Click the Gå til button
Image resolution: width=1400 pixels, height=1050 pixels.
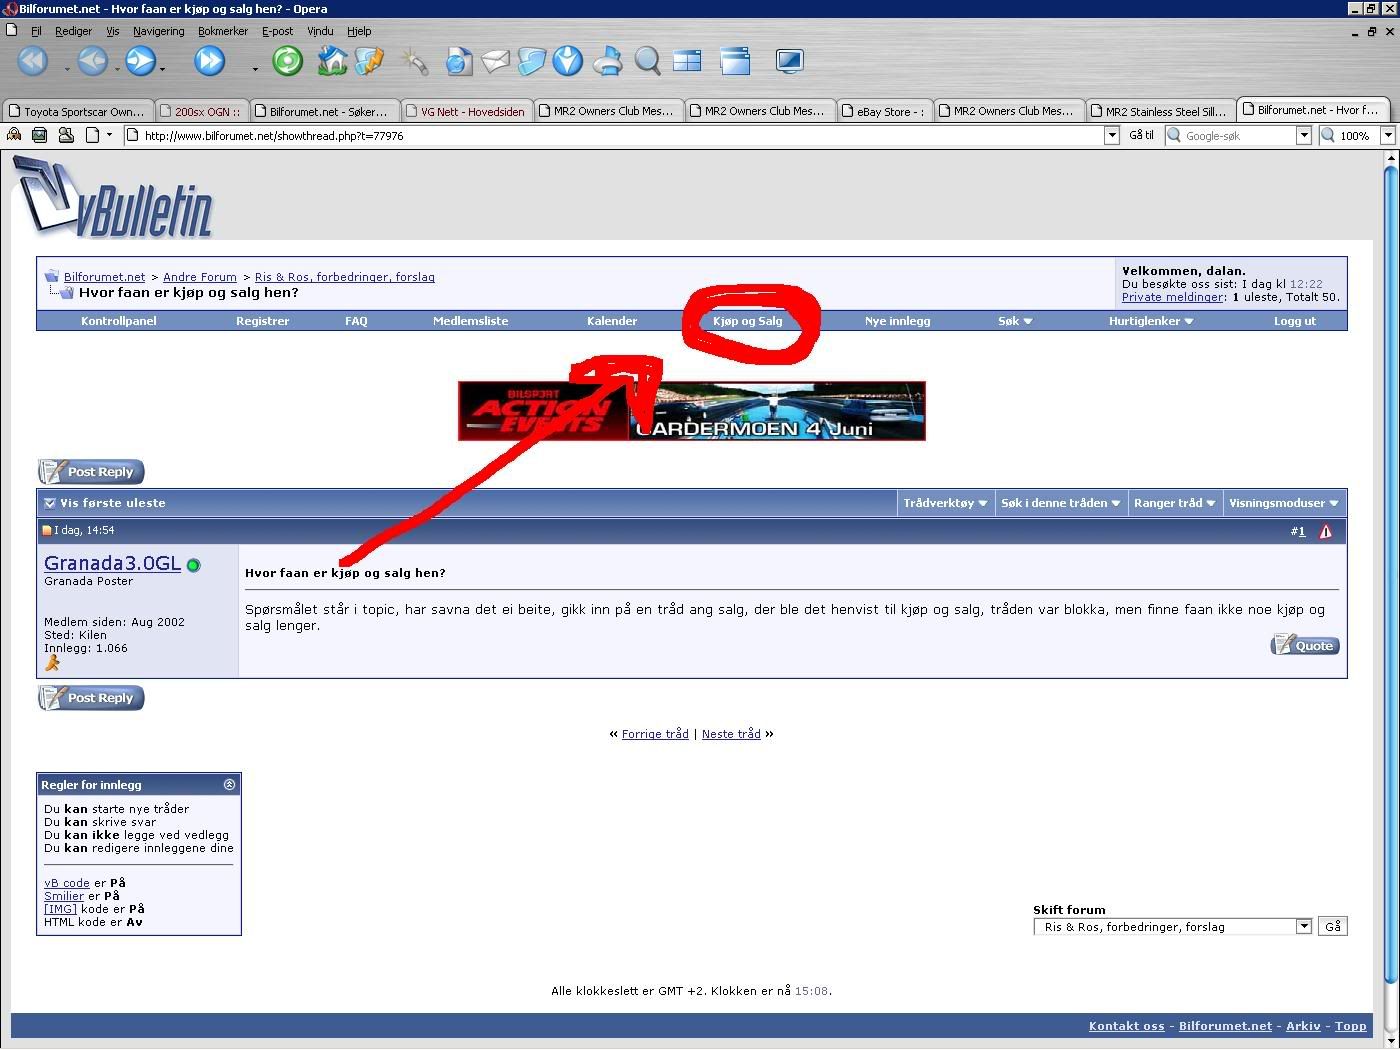[x=1141, y=135]
